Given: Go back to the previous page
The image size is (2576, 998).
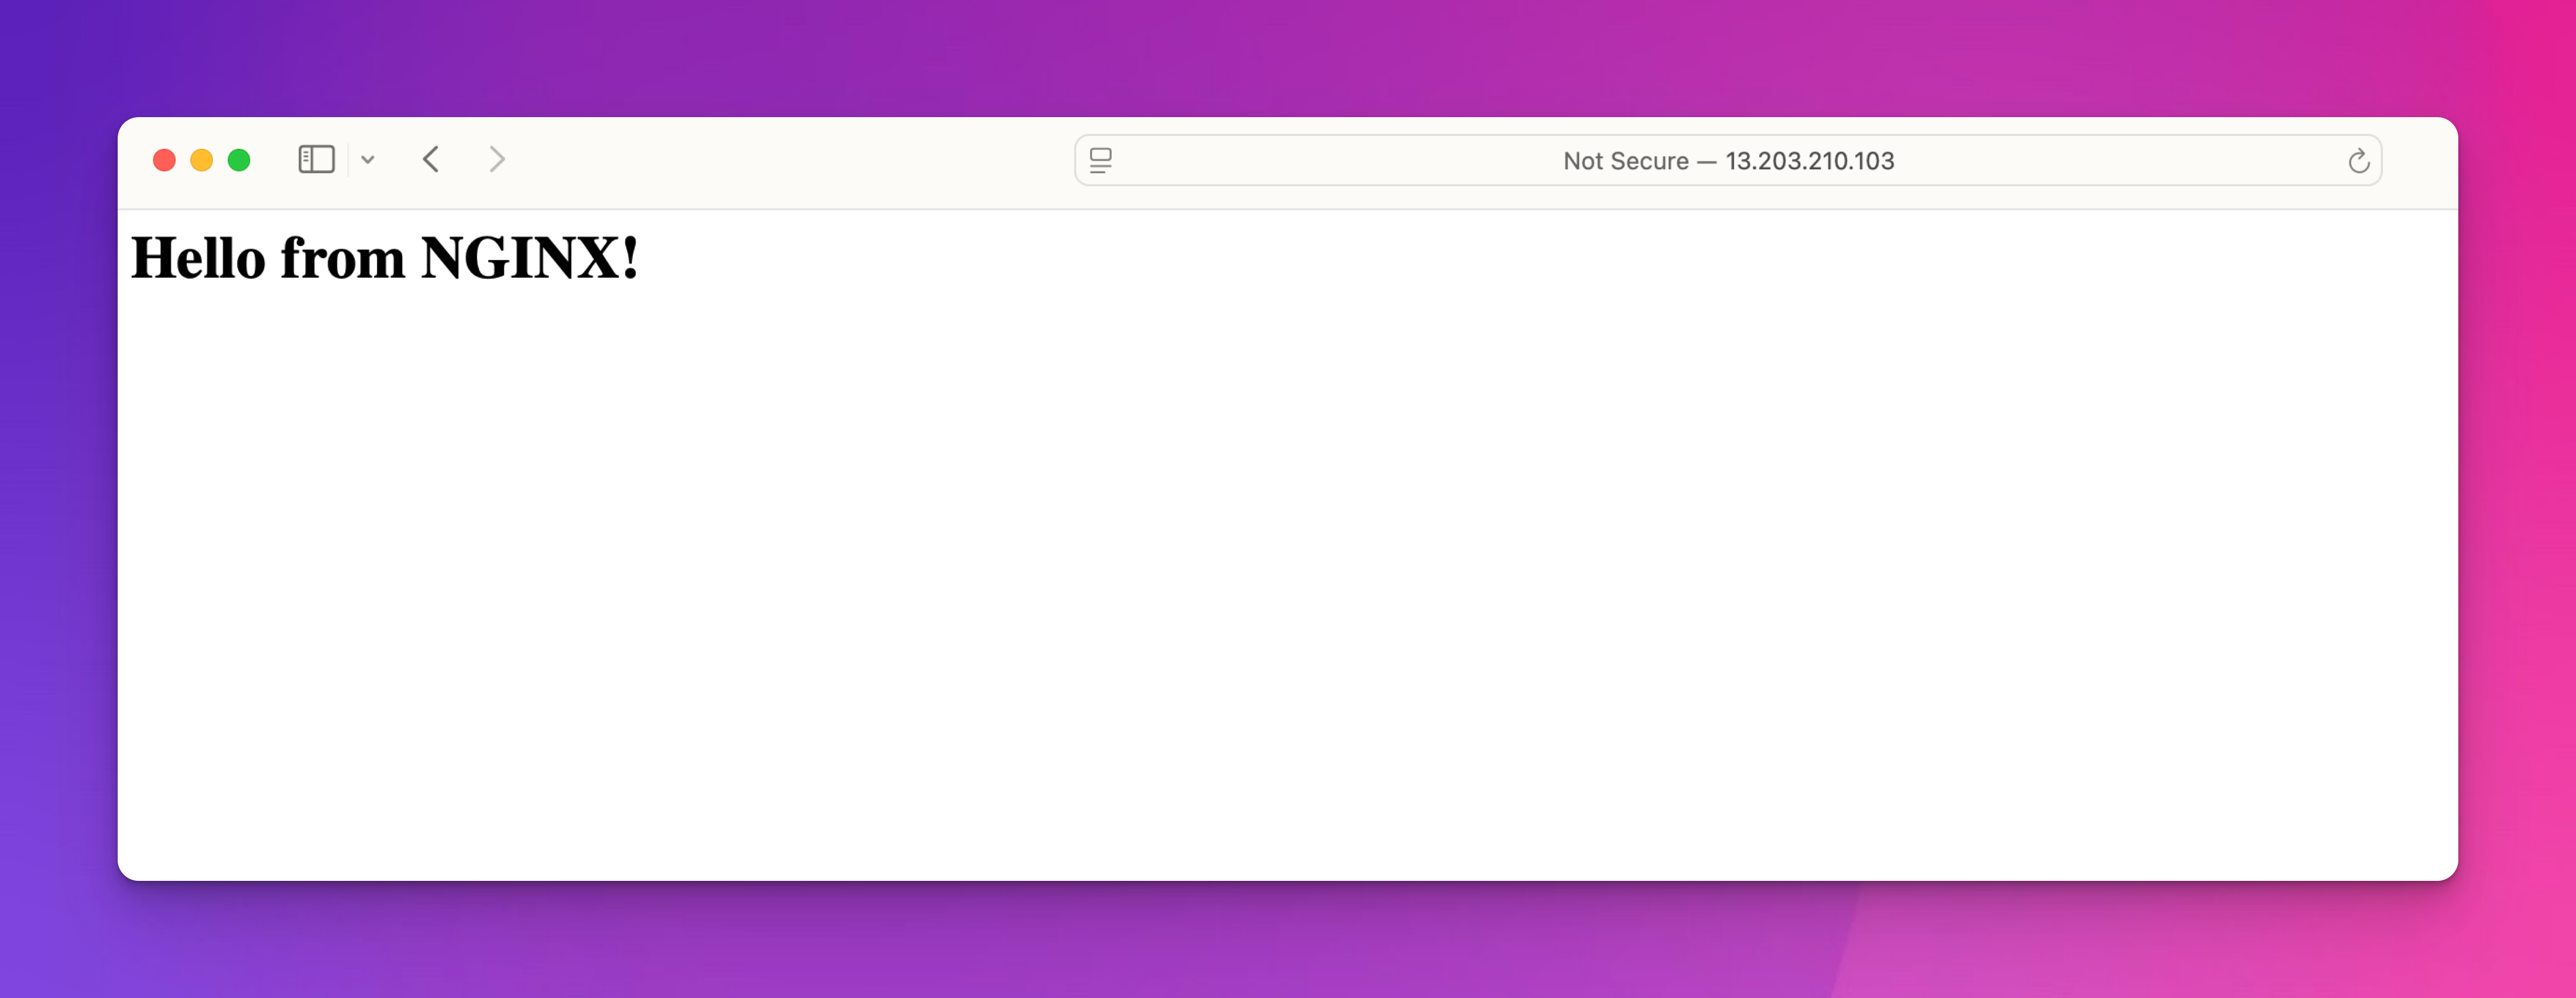Looking at the screenshot, I should [431, 160].
